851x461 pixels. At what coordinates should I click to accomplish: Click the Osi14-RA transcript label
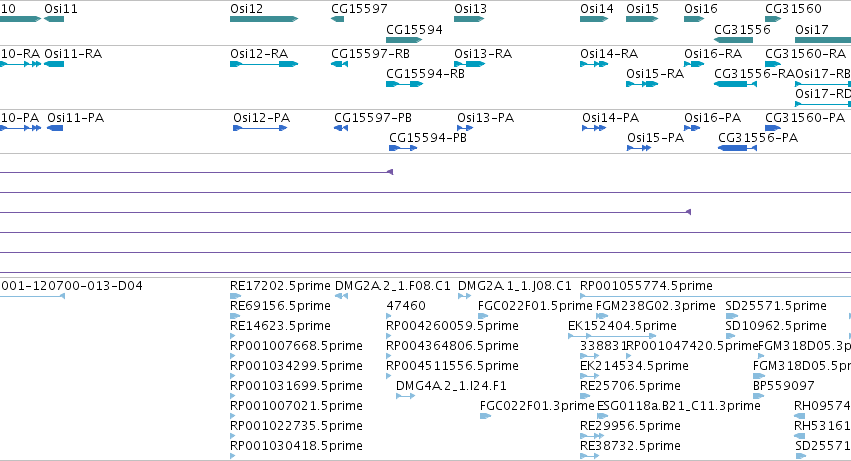pos(609,54)
